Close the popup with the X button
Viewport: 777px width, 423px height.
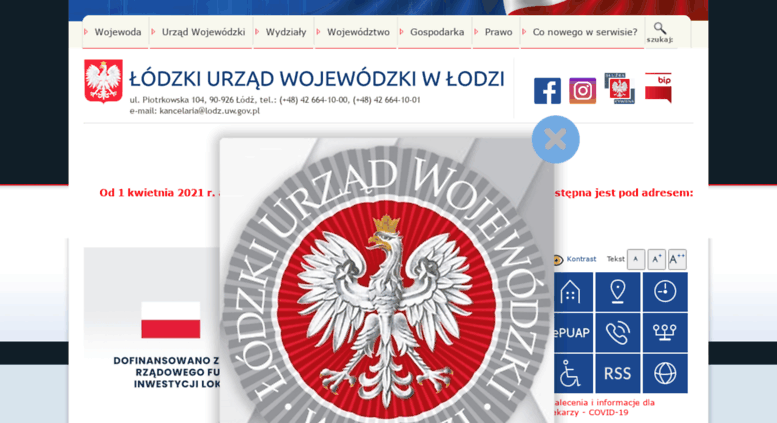555,139
